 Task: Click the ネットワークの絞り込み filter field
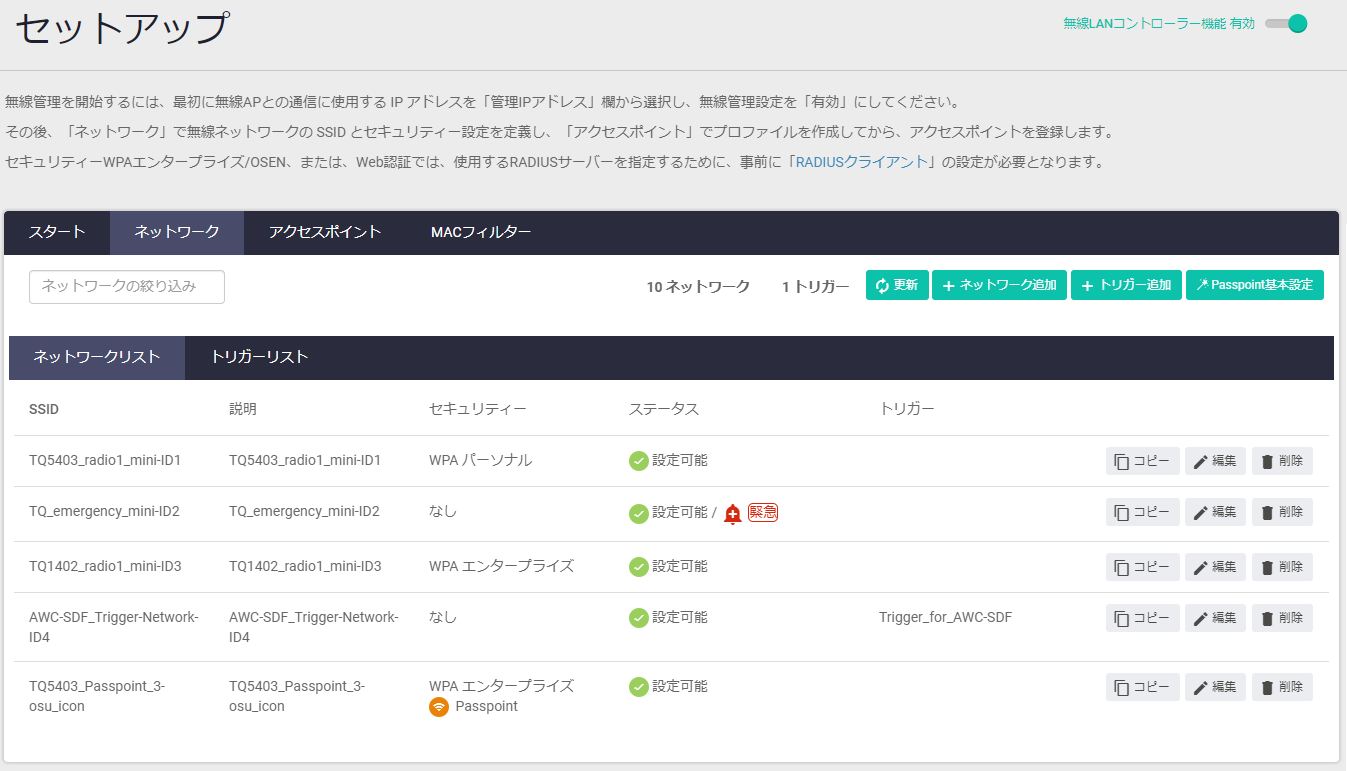(x=127, y=286)
